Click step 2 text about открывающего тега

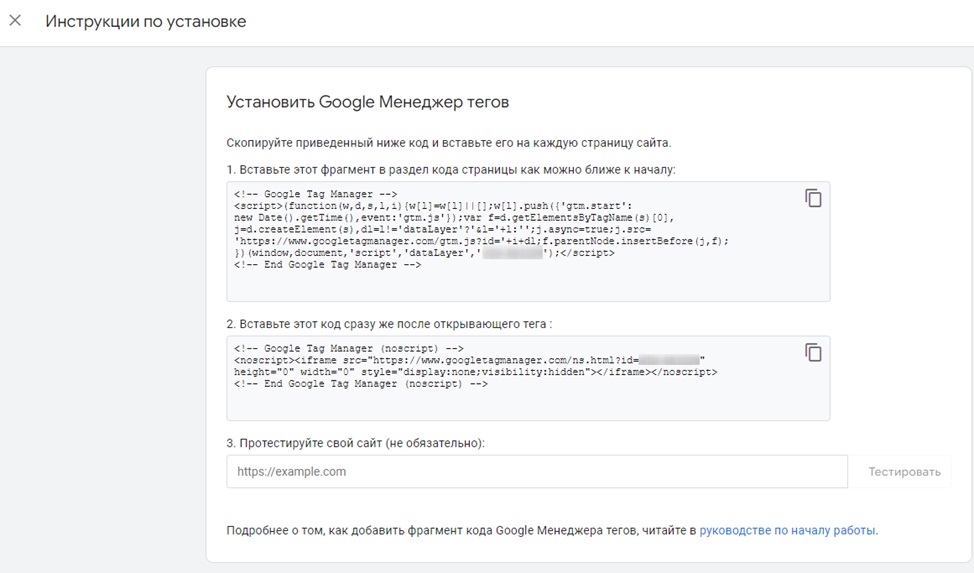(x=389, y=324)
